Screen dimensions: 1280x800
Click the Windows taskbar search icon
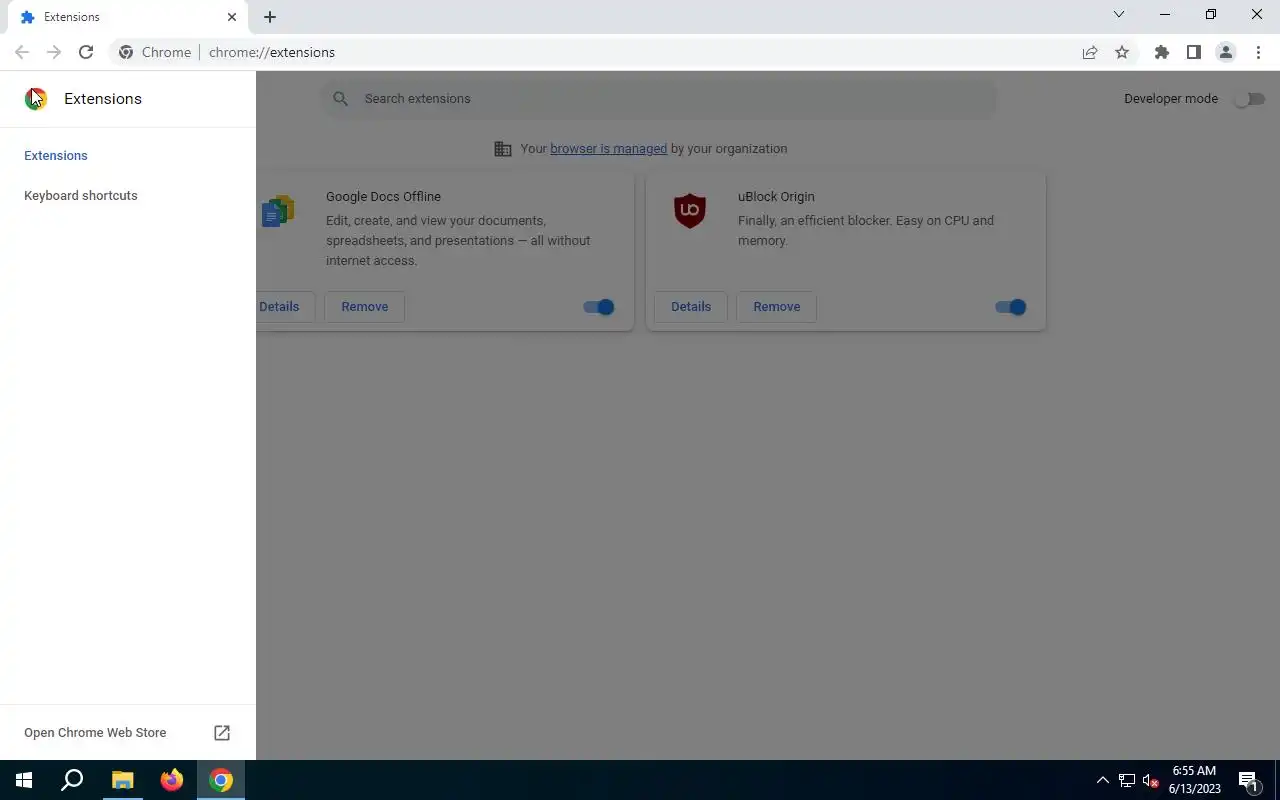[72, 780]
